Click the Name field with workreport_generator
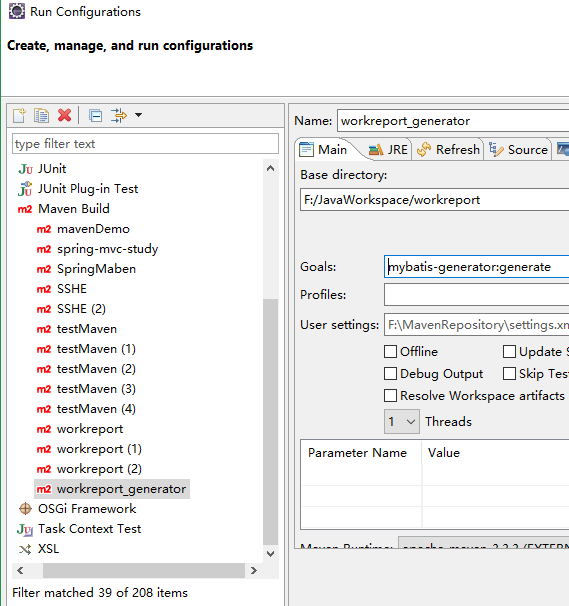The width and height of the screenshot is (569, 606). [453, 121]
